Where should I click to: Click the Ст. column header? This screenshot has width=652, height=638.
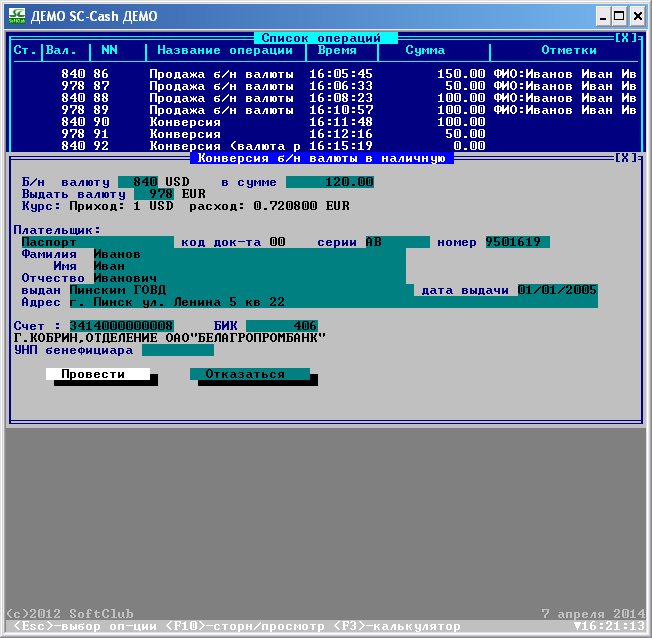coord(25,50)
